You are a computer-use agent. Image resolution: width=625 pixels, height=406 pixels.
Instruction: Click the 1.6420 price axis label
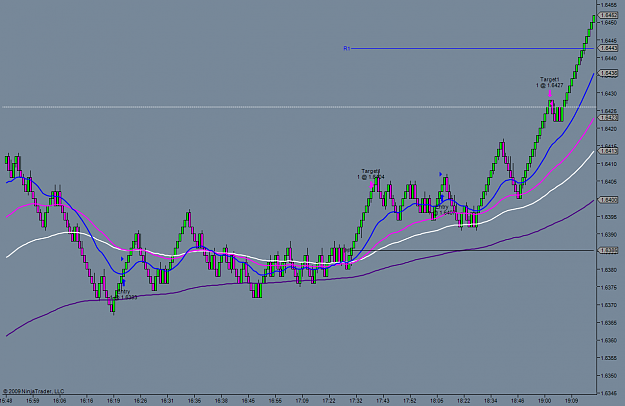[x=610, y=129]
